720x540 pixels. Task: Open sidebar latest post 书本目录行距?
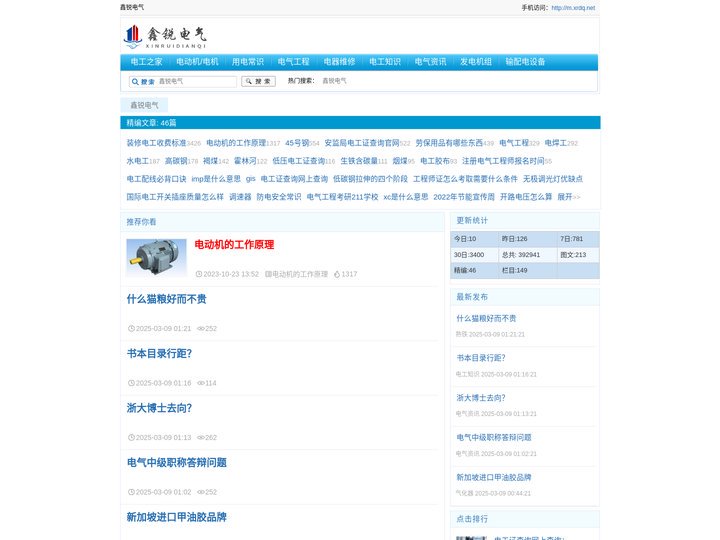pyautogui.click(x=481, y=358)
